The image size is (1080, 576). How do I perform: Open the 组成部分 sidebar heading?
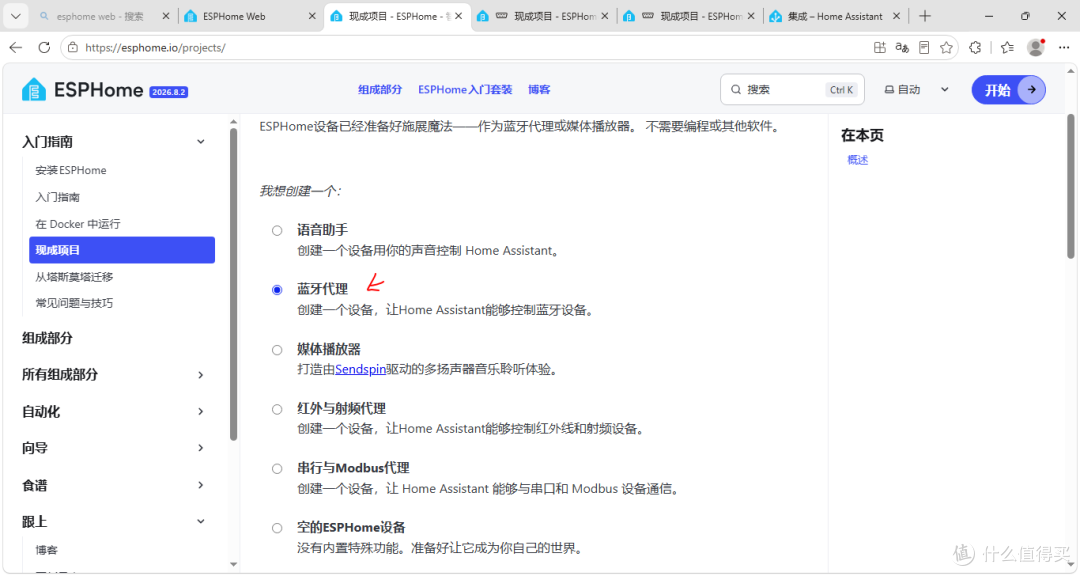[x=47, y=338]
